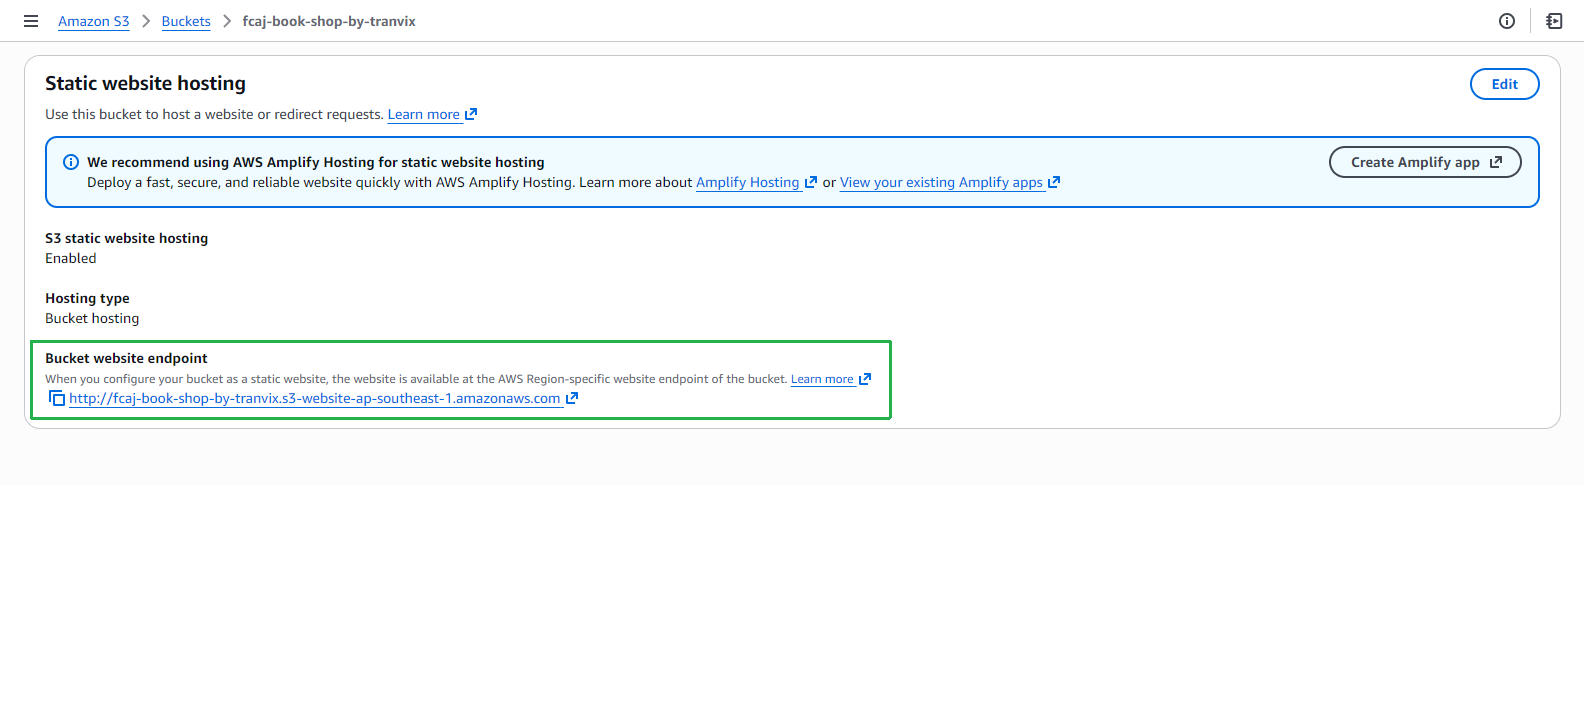Open View your existing Amplify apps link
The height and width of the screenshot is (721, 1584).
941,182
